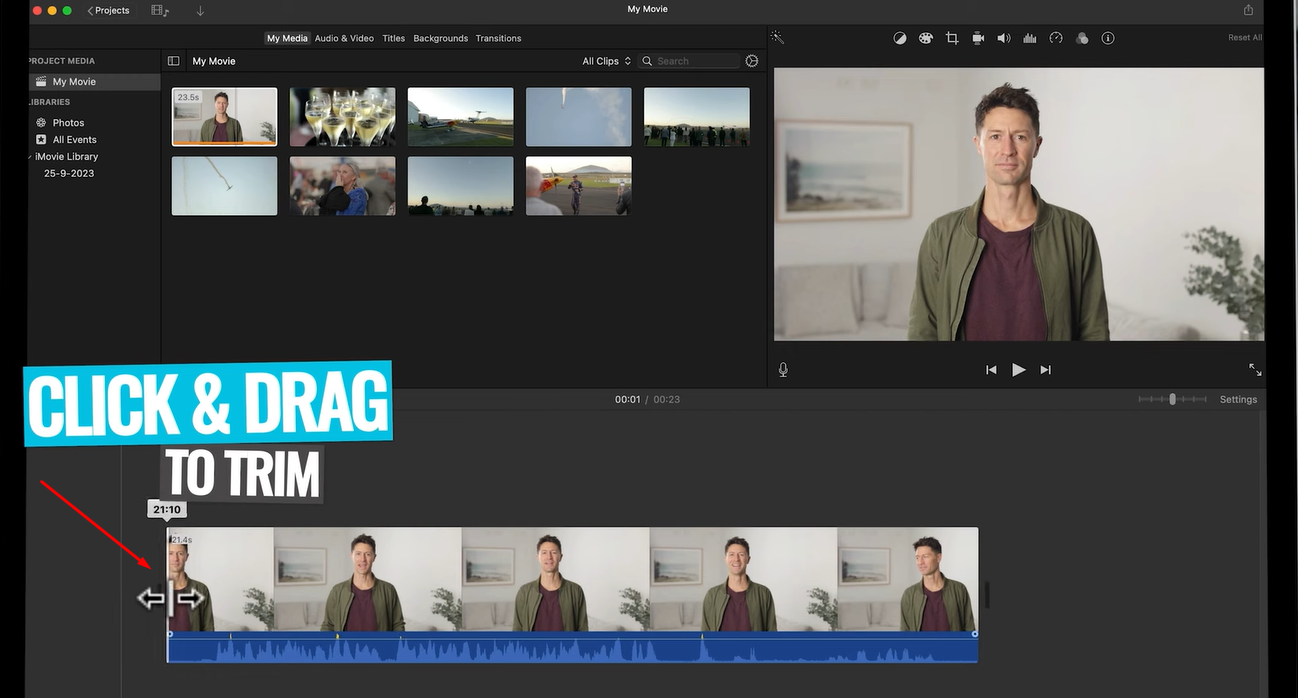This screenshot has width=1298, height=698.
Task: Select the voiceover microphone under the viewer
Action: [783, 369]
